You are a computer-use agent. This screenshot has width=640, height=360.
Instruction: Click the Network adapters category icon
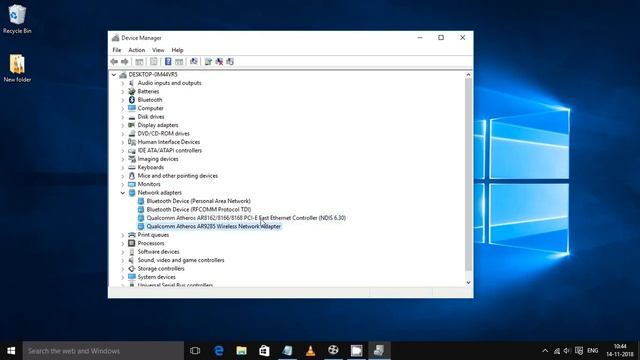pos(131,193)
